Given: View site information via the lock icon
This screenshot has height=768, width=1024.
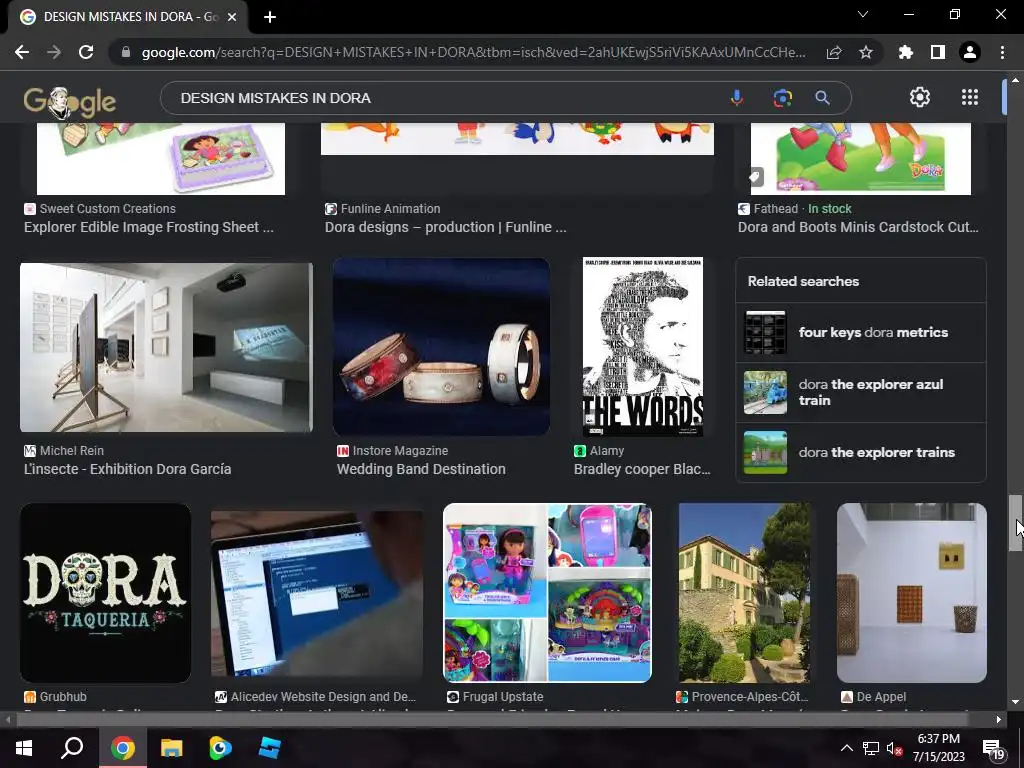Looking at the screenshot, I should point(125,52).
